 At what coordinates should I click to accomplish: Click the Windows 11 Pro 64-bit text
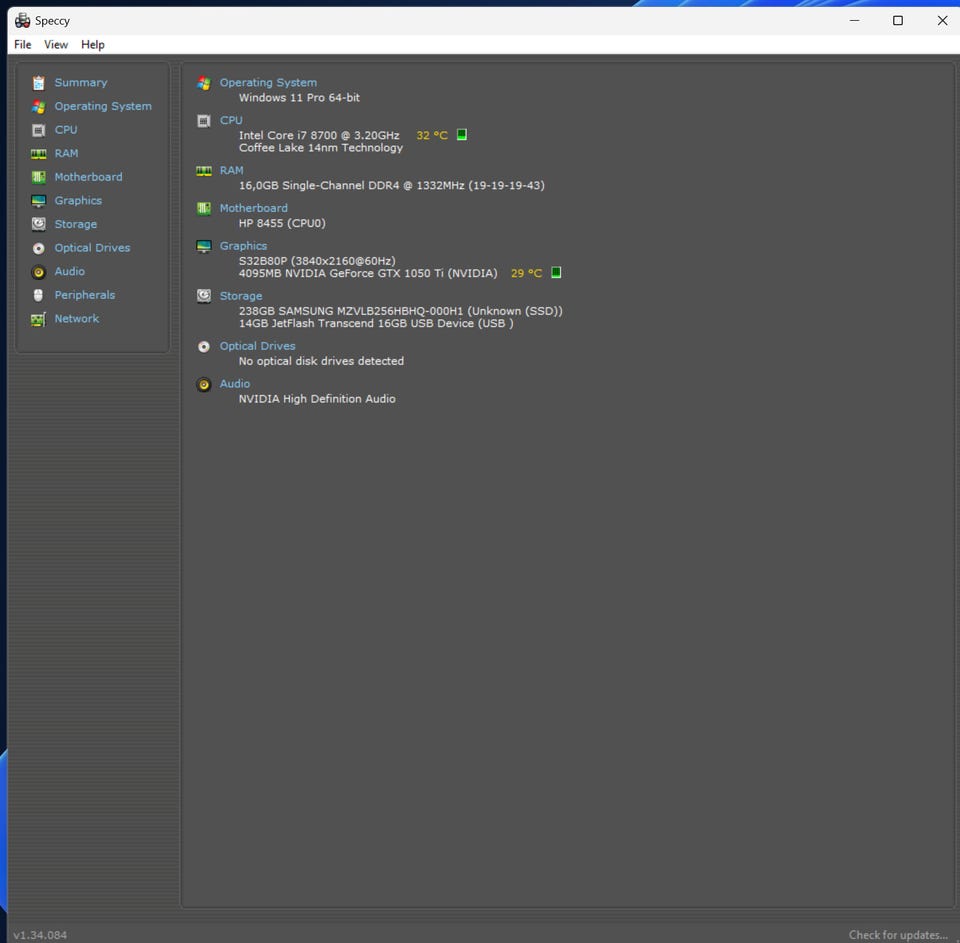[x=299, y=98]
